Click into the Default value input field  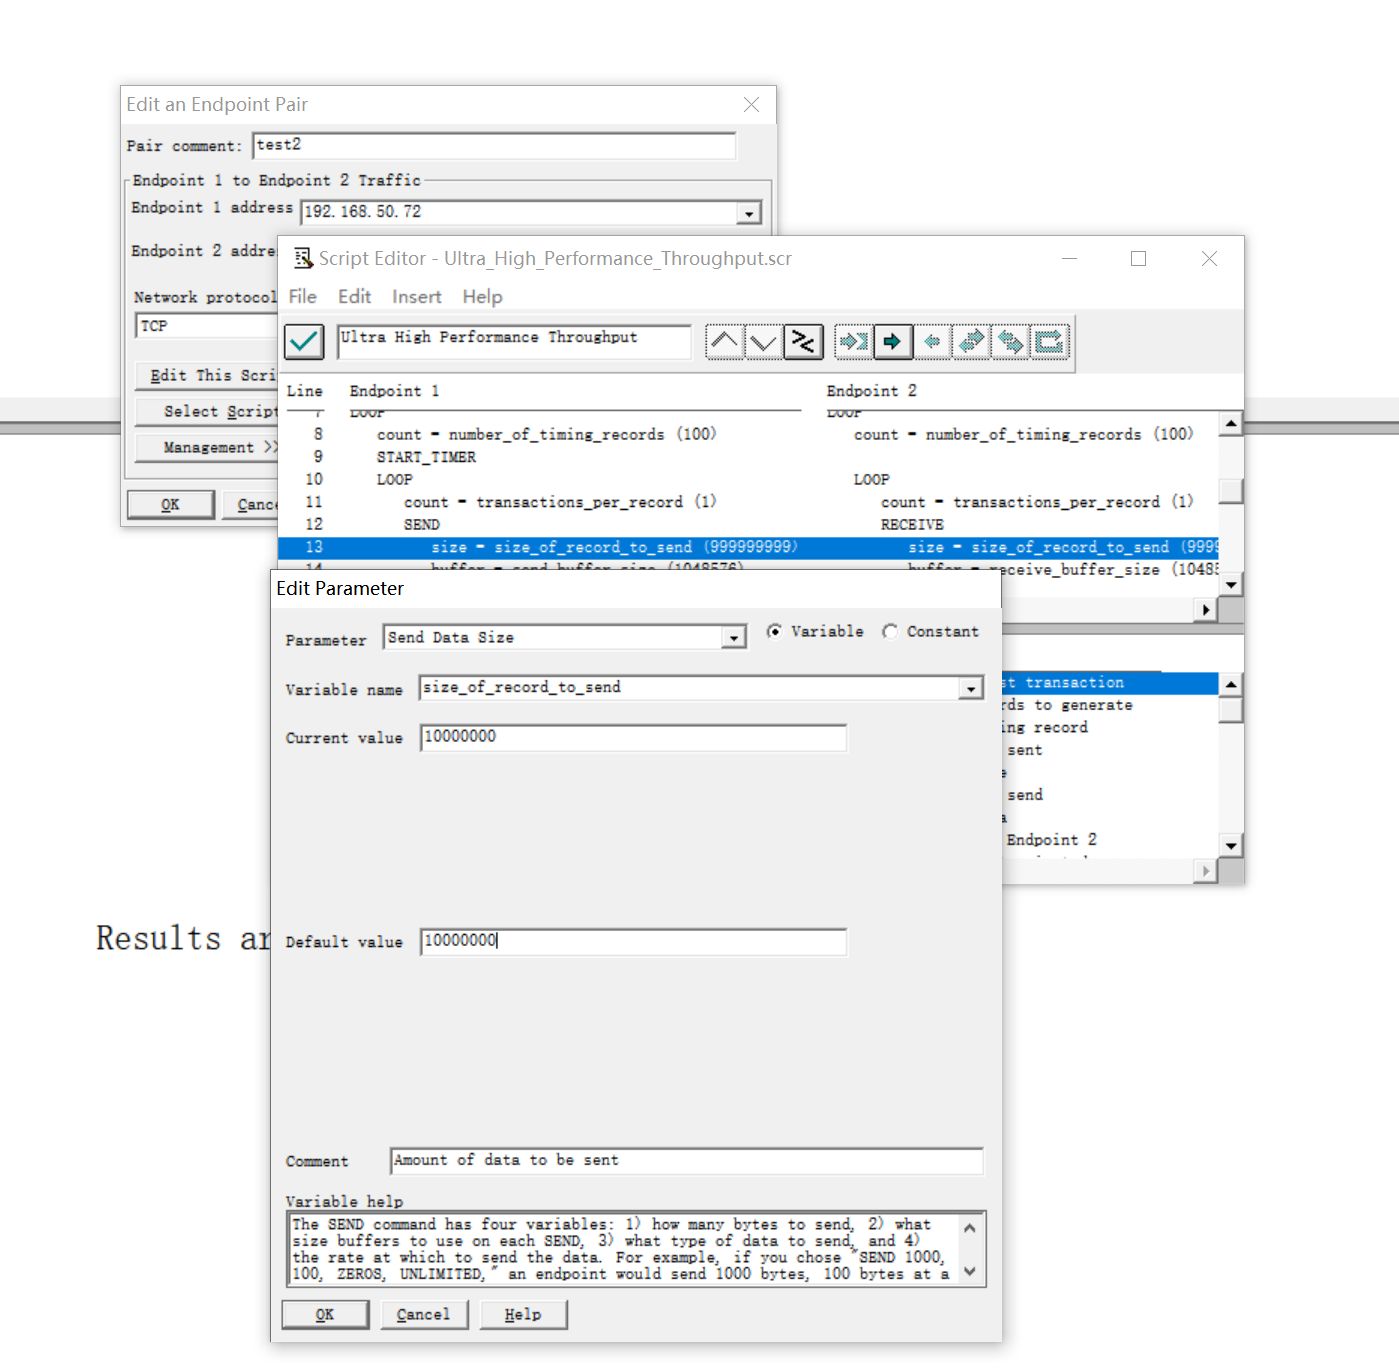click(632, 941)
